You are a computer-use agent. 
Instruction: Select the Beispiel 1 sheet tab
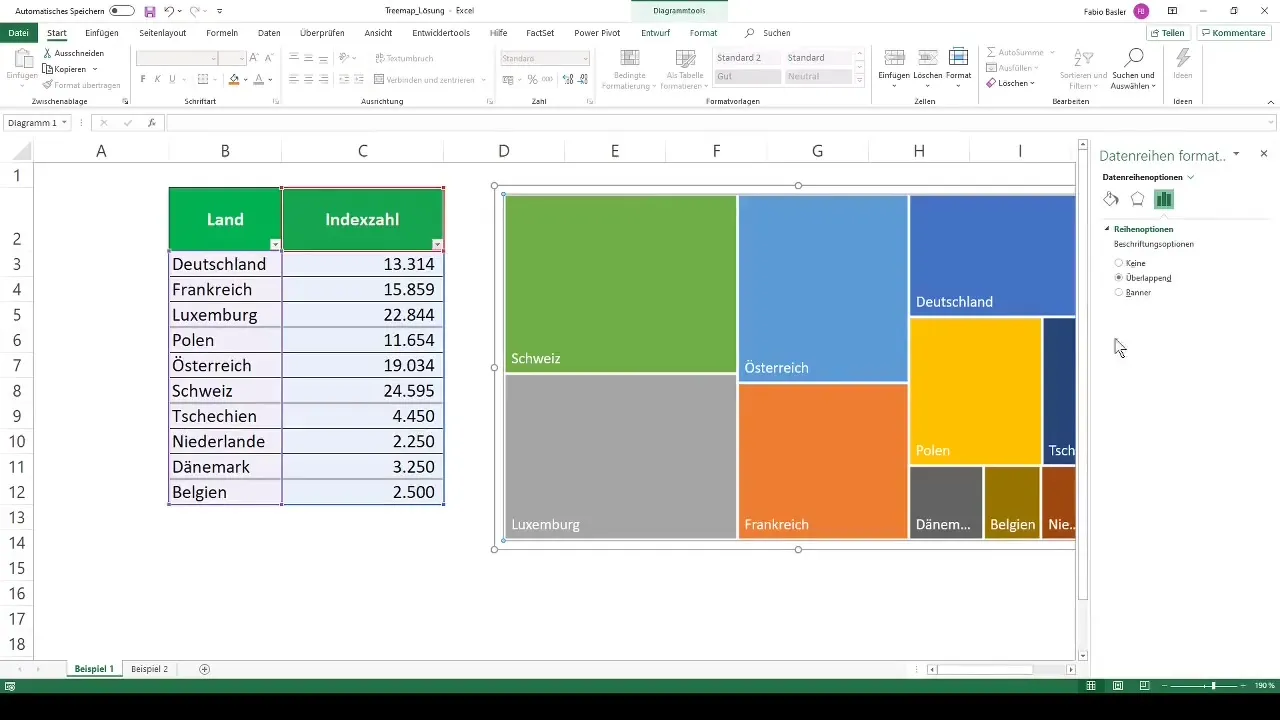(x=94, y=668)
